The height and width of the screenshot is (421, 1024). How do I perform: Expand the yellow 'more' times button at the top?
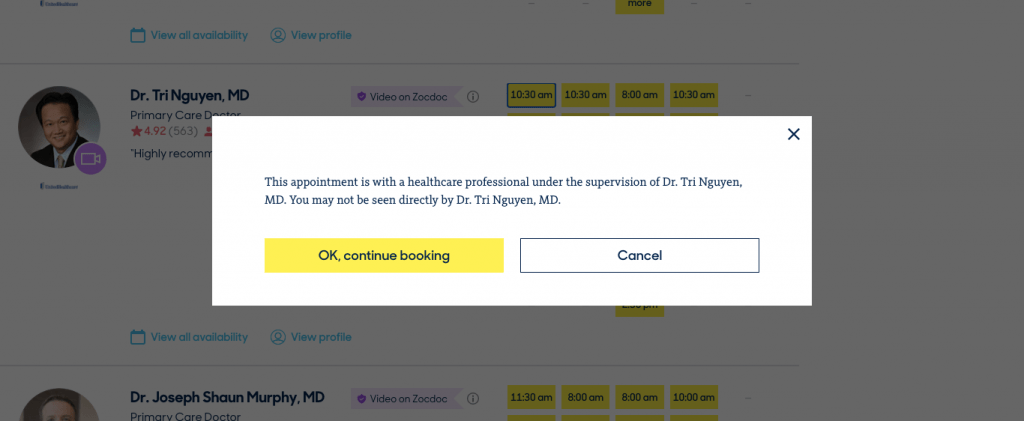pyautogui.click(x=639, y=5)
